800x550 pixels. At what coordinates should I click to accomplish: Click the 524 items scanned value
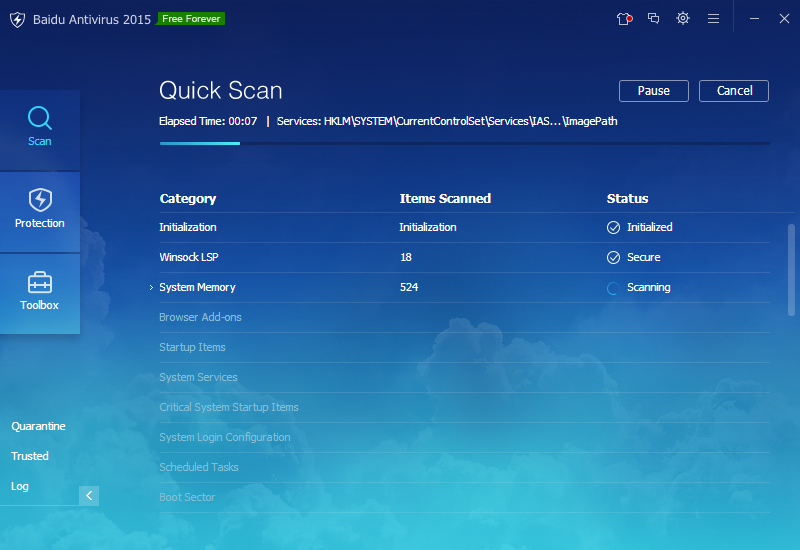coord(409,287)
